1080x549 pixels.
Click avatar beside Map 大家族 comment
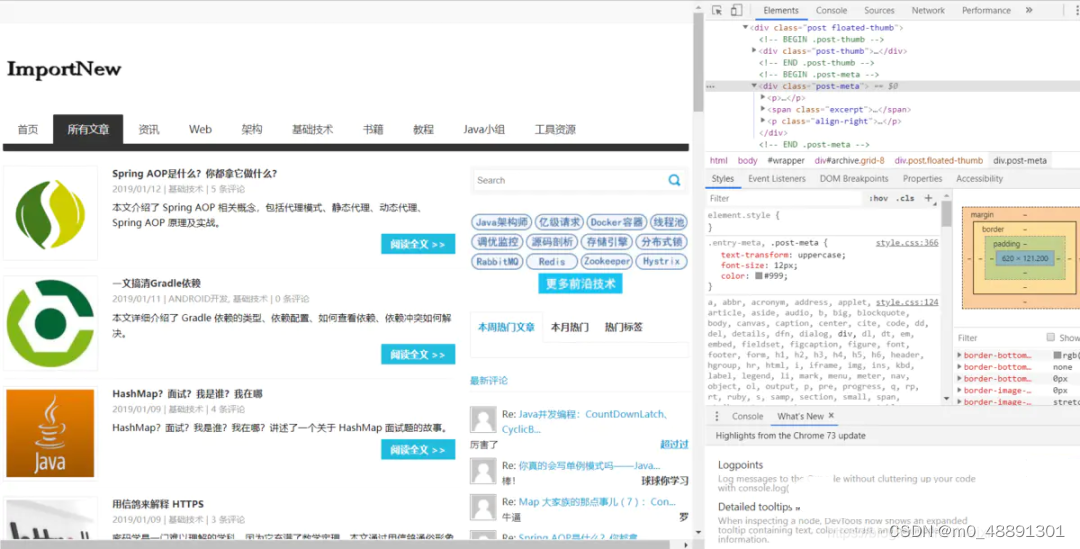pos(483,507)
